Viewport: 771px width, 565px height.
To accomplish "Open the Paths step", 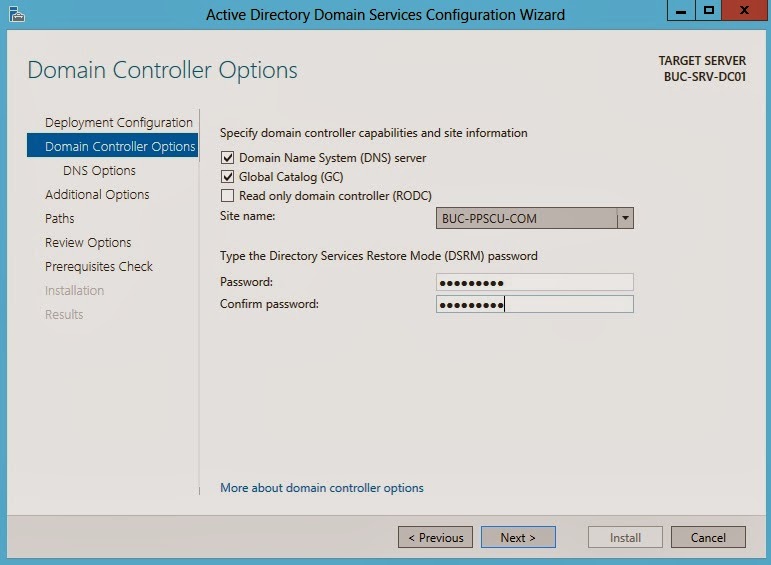I will (59, 218).
